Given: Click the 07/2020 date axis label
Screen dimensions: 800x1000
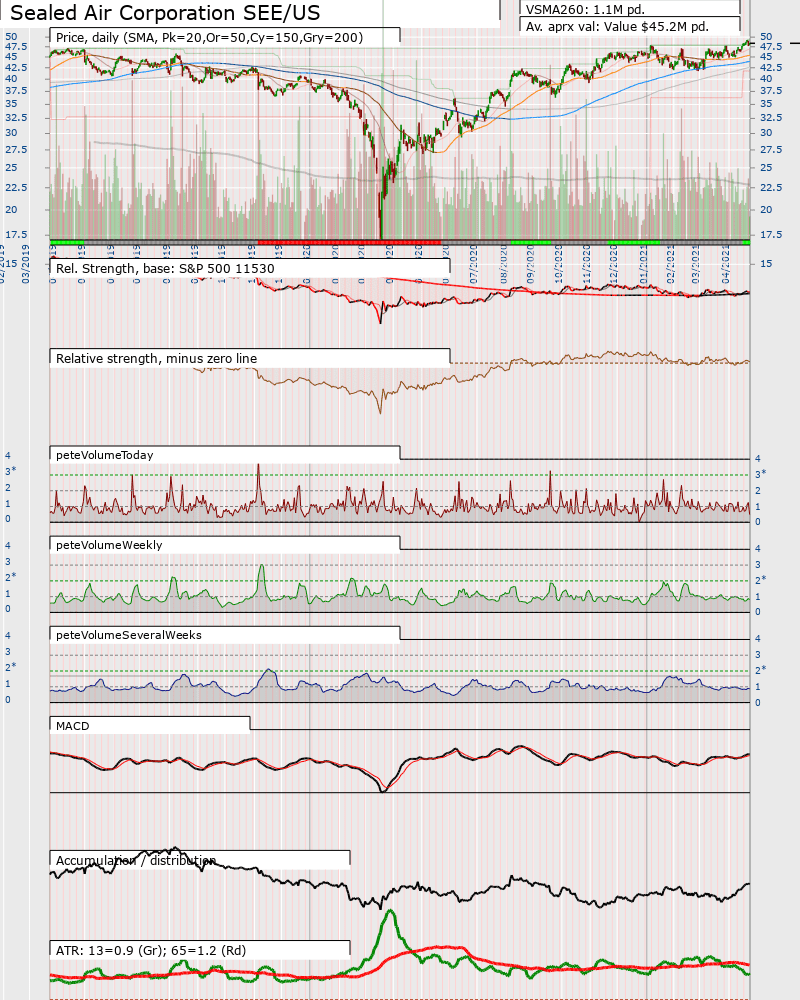Looking at the screenshot, I should coord(474,264).
